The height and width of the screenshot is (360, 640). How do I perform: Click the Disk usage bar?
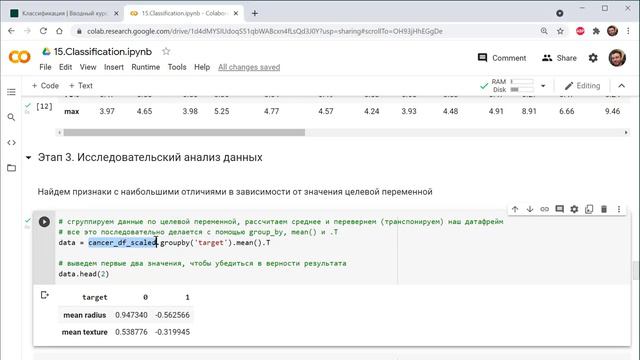522,89
